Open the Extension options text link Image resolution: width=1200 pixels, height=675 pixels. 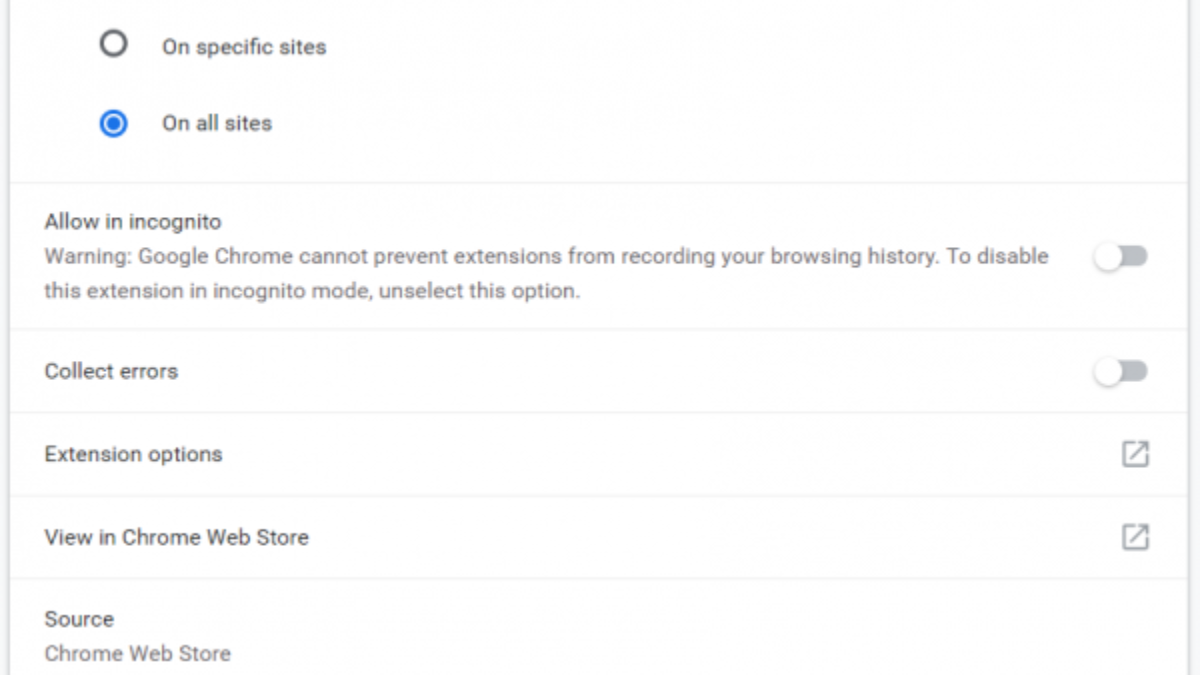tap(133, 454)
